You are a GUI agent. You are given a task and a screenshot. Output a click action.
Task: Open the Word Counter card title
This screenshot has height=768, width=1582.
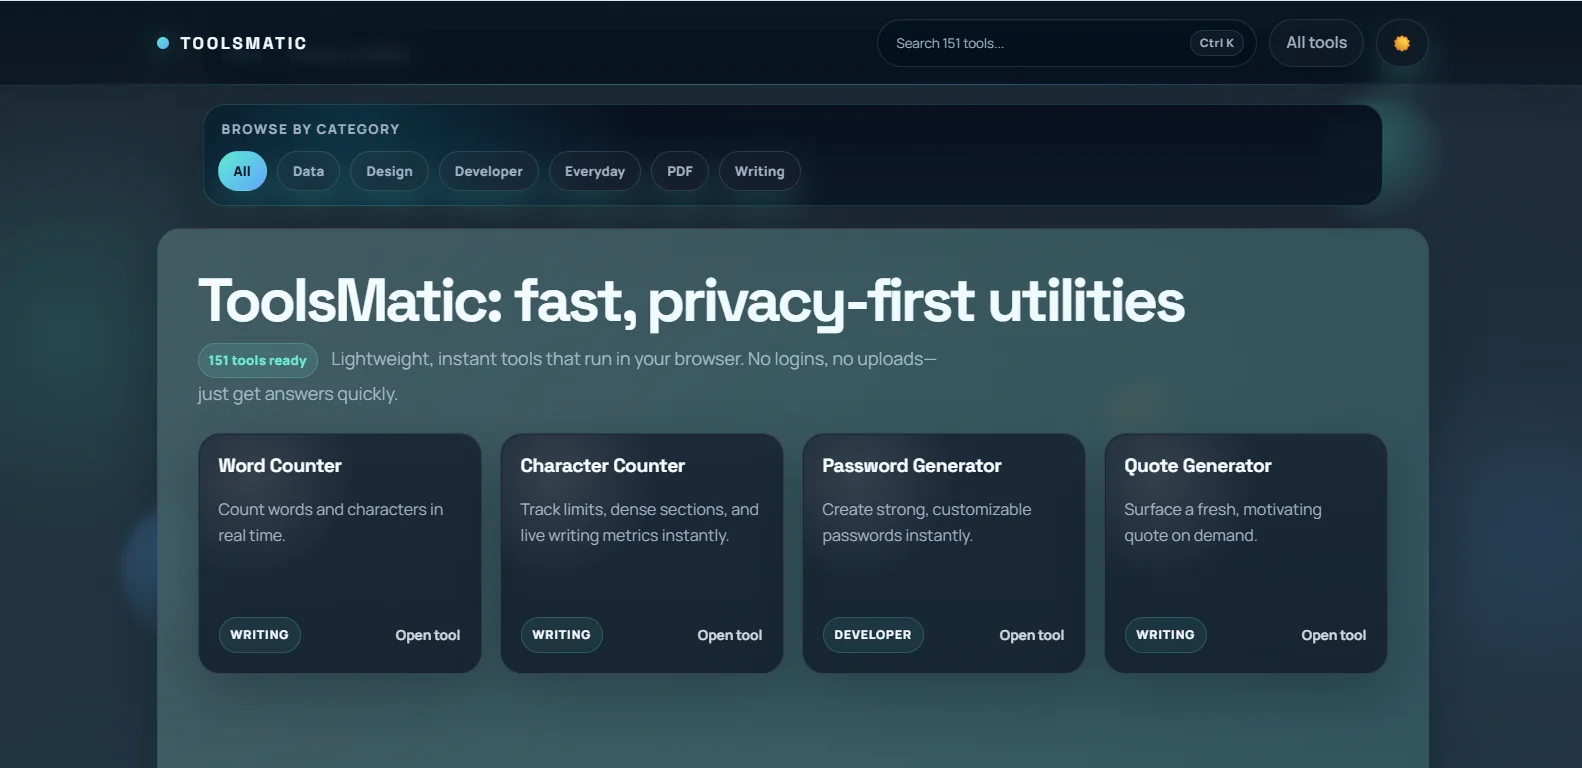pos(280,465)
